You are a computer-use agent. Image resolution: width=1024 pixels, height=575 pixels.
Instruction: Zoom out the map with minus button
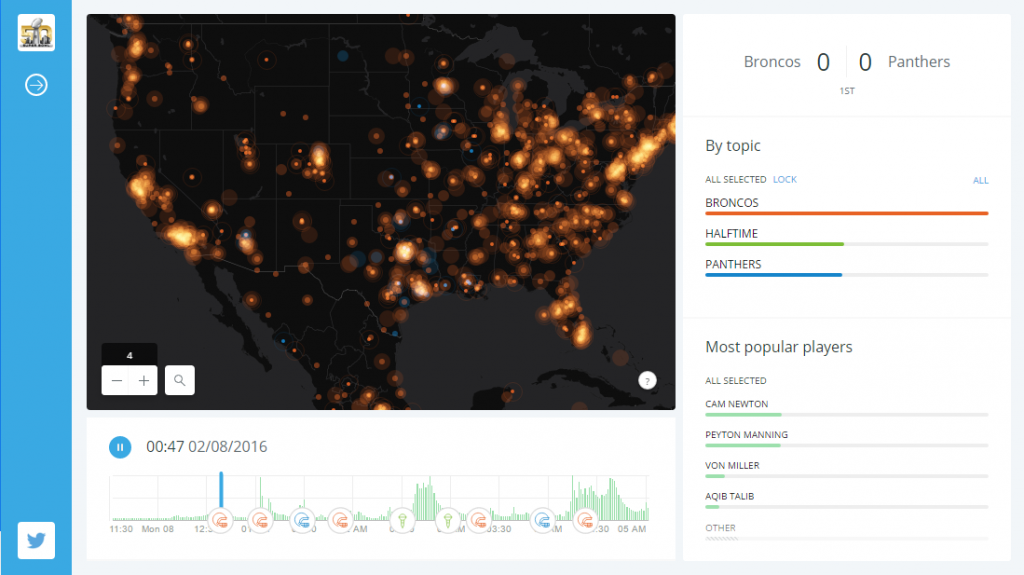[117, 380]
